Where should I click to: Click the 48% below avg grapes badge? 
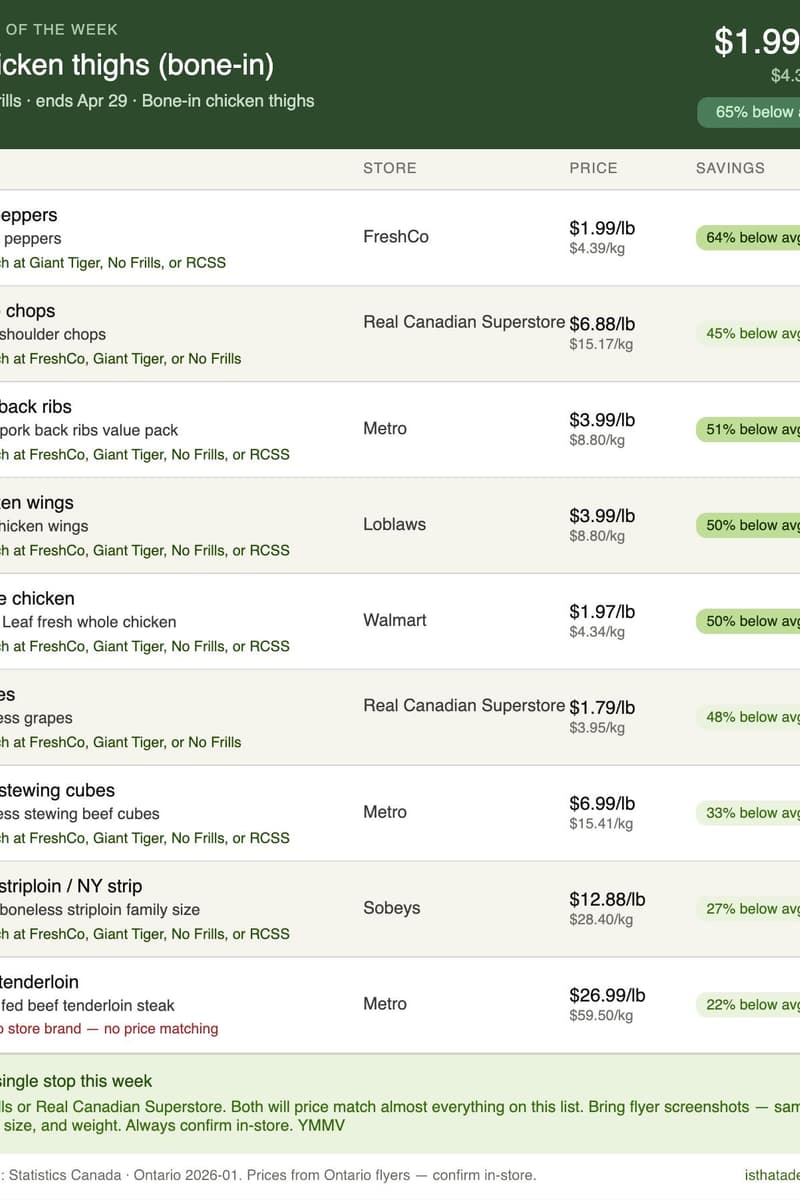[750, 717]
